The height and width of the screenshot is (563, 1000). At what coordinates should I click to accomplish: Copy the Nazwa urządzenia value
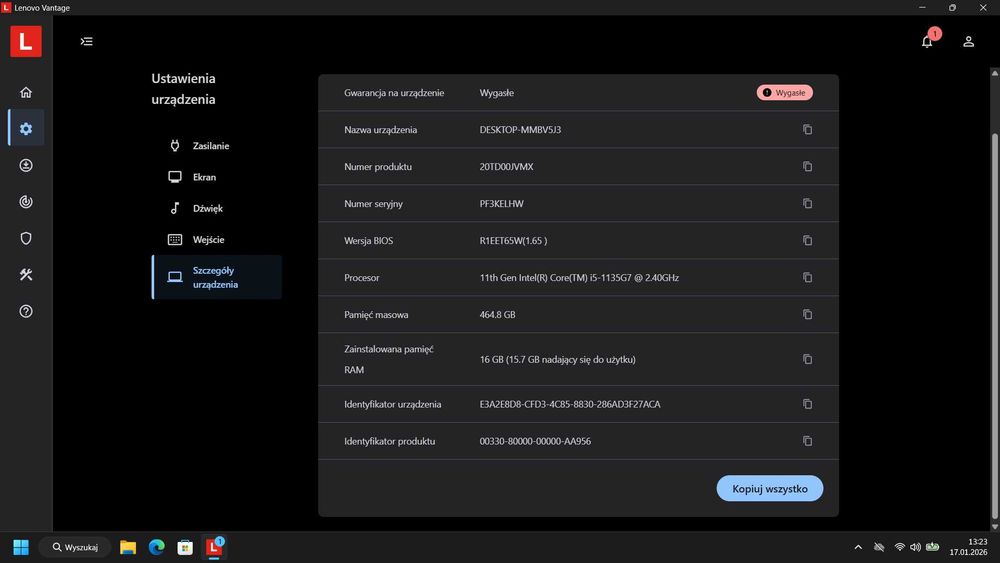(807, 129)
